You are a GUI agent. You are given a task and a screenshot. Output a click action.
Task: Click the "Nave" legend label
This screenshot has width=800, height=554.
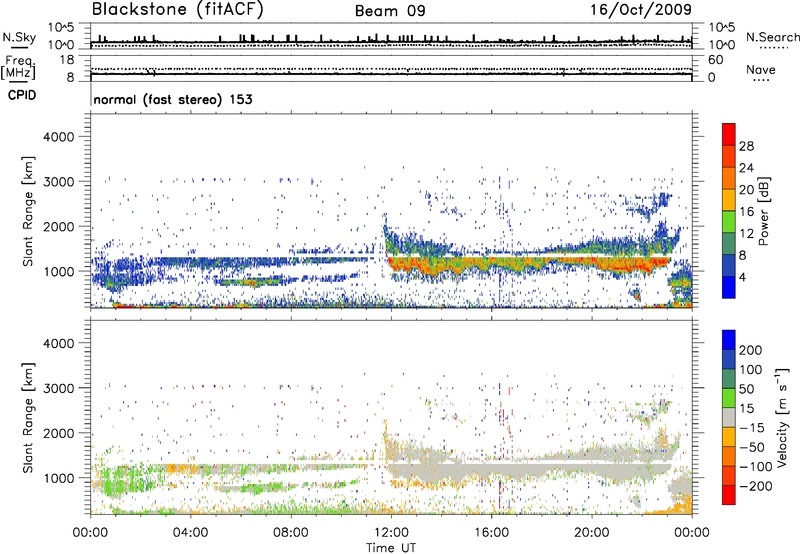click(760, 70)
